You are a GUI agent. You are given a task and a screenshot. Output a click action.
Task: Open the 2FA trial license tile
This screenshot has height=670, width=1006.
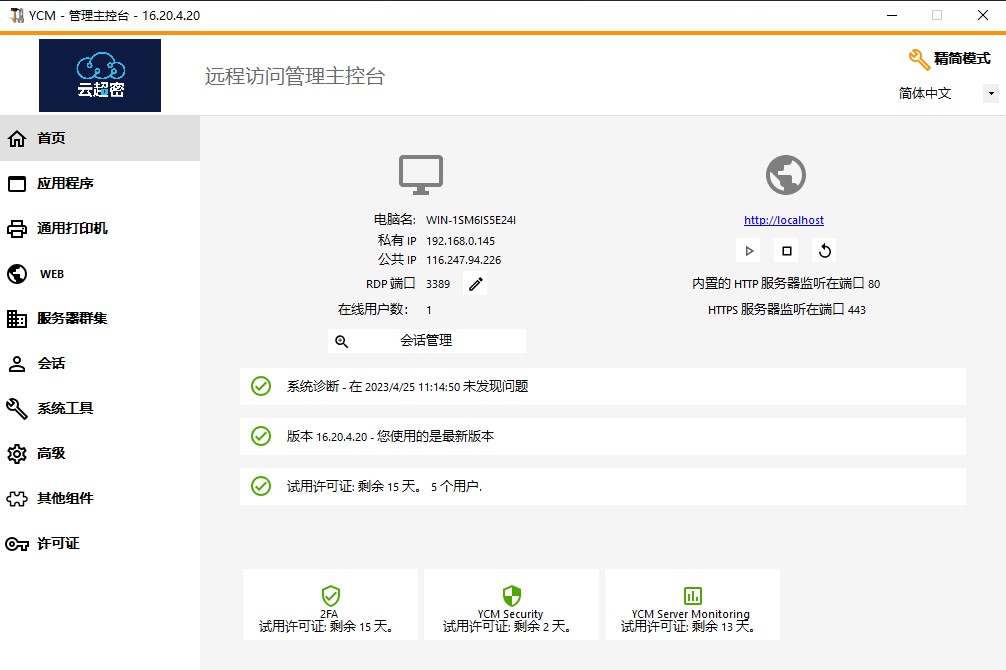(330, 604)
